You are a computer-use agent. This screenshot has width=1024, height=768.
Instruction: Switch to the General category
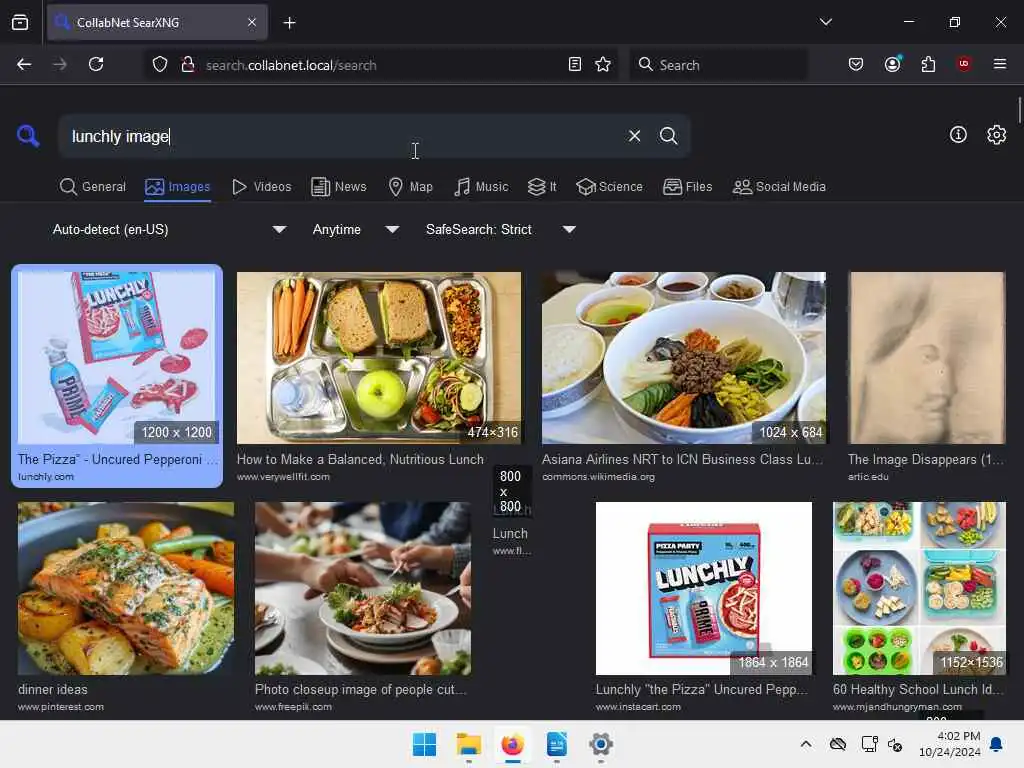click(93, 187)
